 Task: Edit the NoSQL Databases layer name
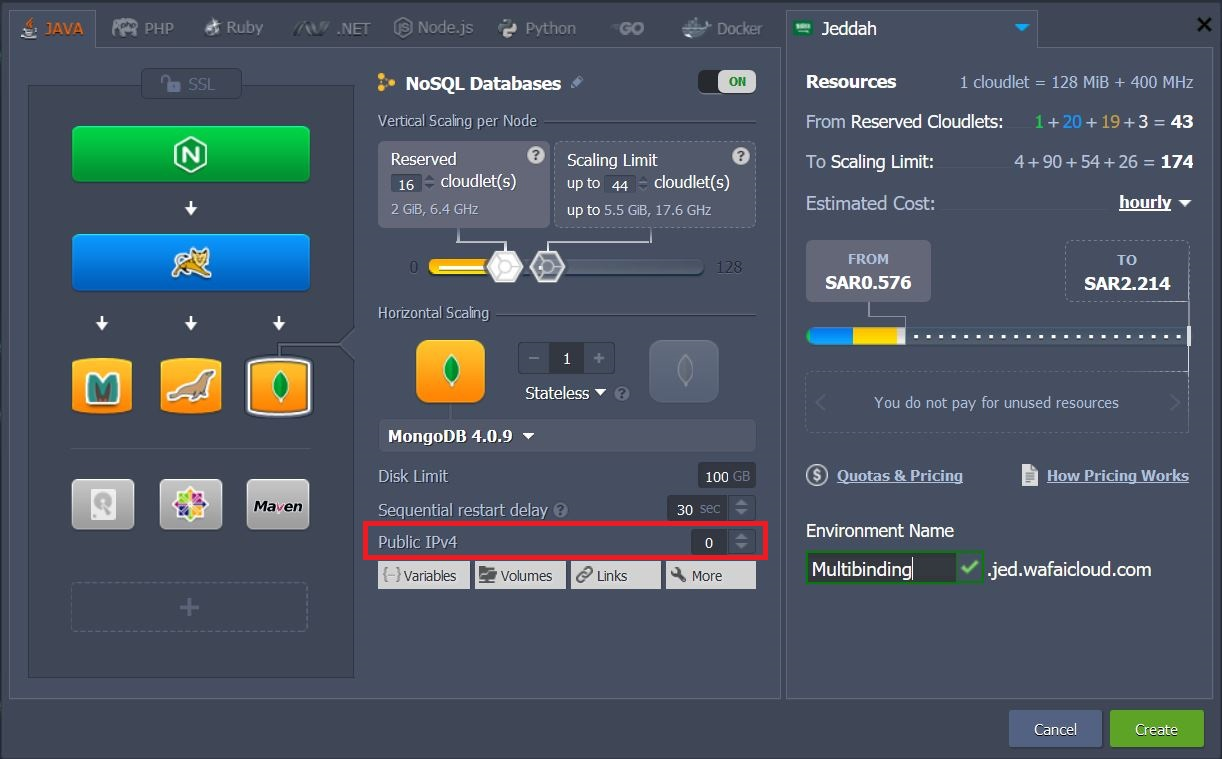point(577,83)
